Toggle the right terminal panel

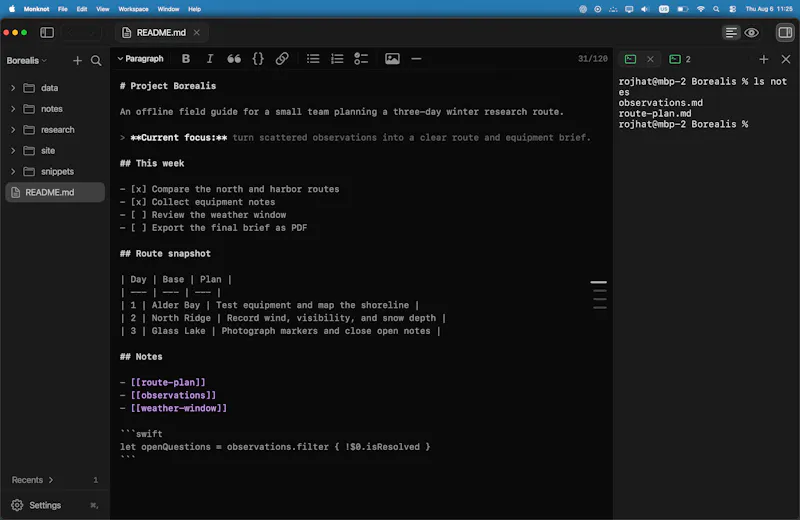click(785, 33)
